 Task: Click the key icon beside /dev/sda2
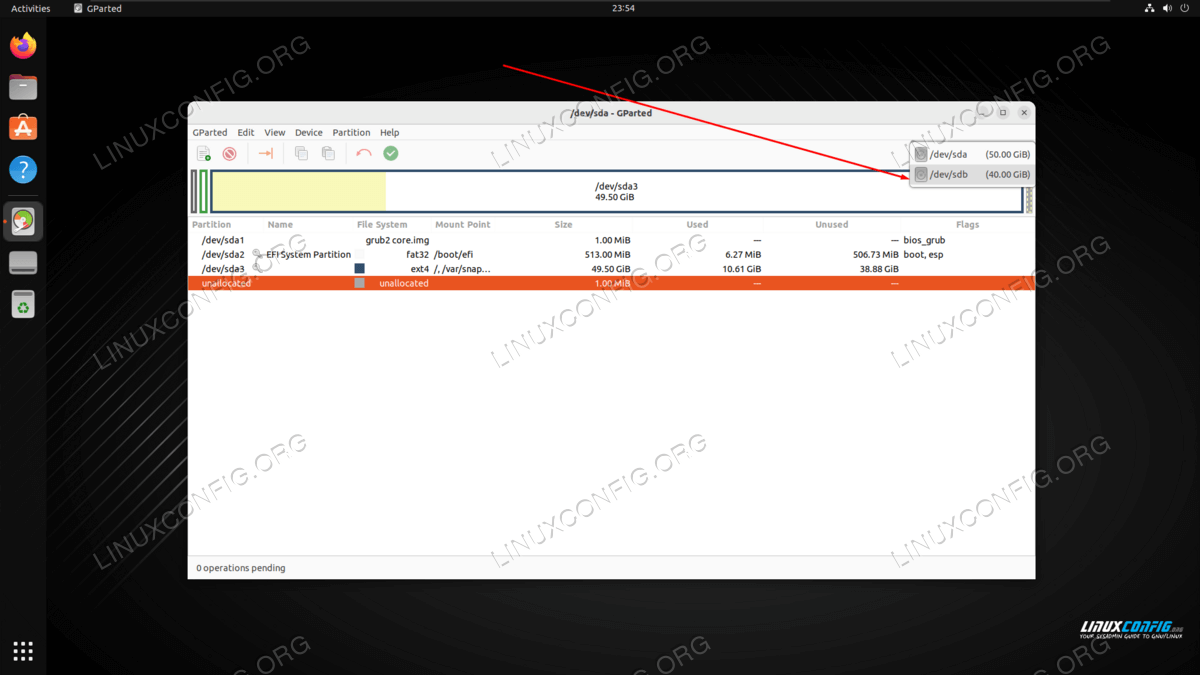pyautogui.click(x=257, y=255)
